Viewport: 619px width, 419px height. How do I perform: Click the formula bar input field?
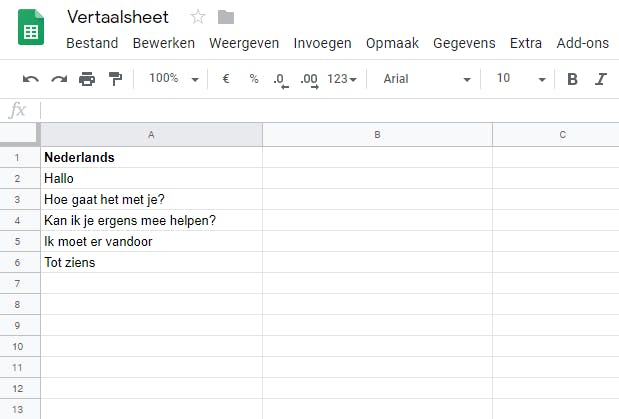[330, 110]
